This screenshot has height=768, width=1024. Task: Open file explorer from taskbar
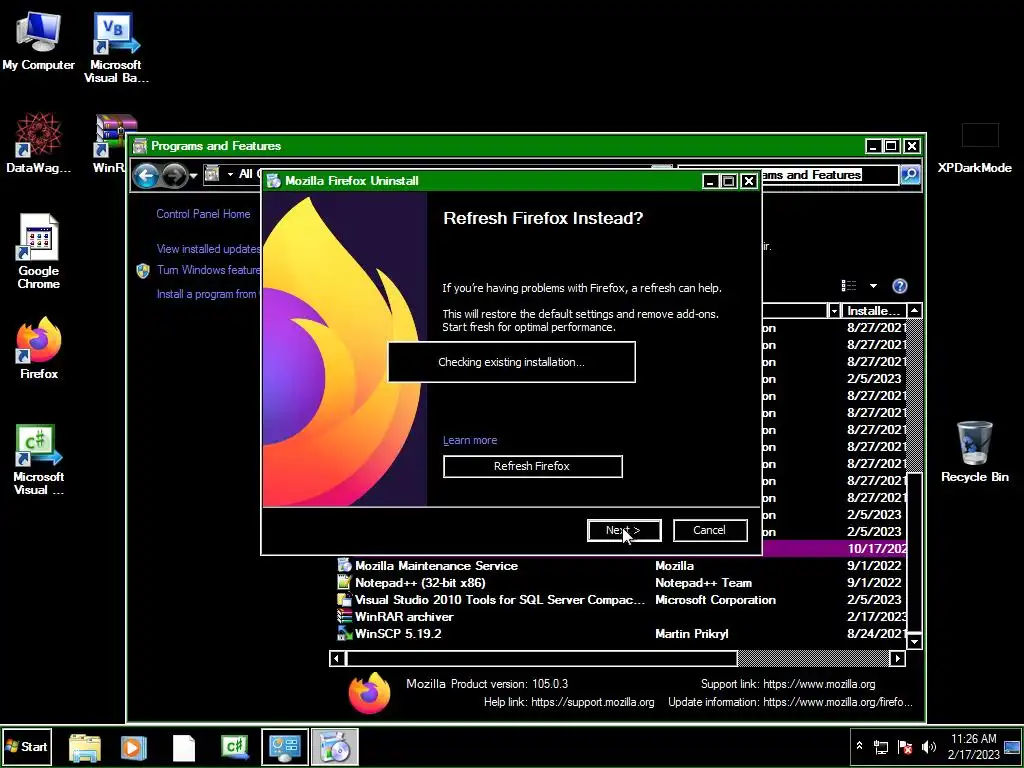[85, 747]
